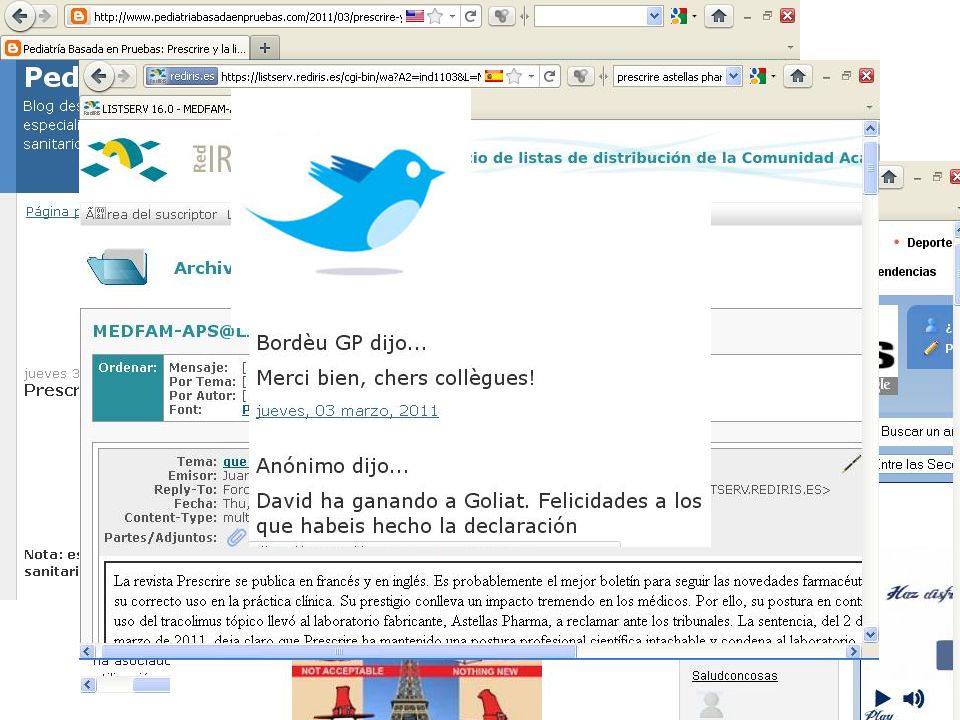Open the tab list arrow in the LISTSERV window
960x720 pixels.
pos(869,107)
